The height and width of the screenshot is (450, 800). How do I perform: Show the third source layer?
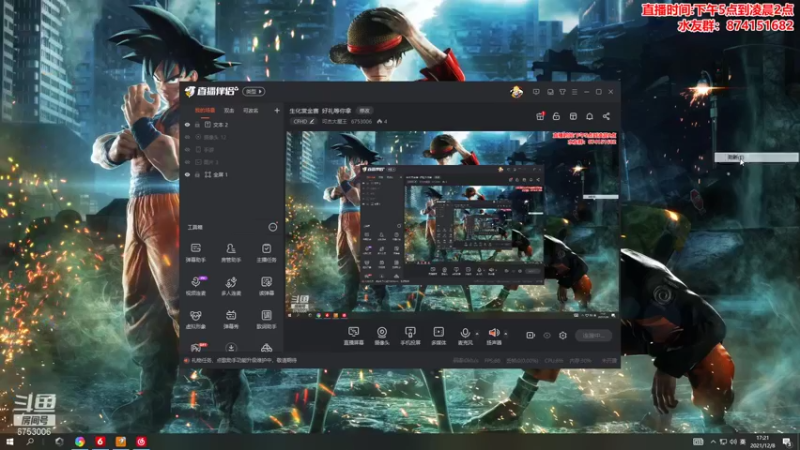(187, 149)
